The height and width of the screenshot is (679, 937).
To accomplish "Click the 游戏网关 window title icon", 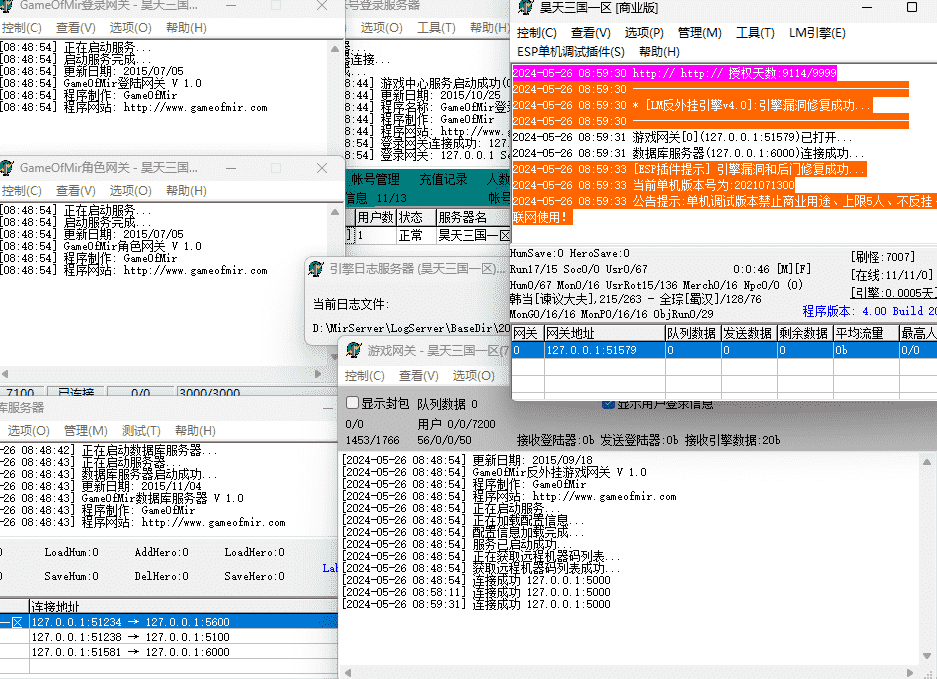I will 354,350.
